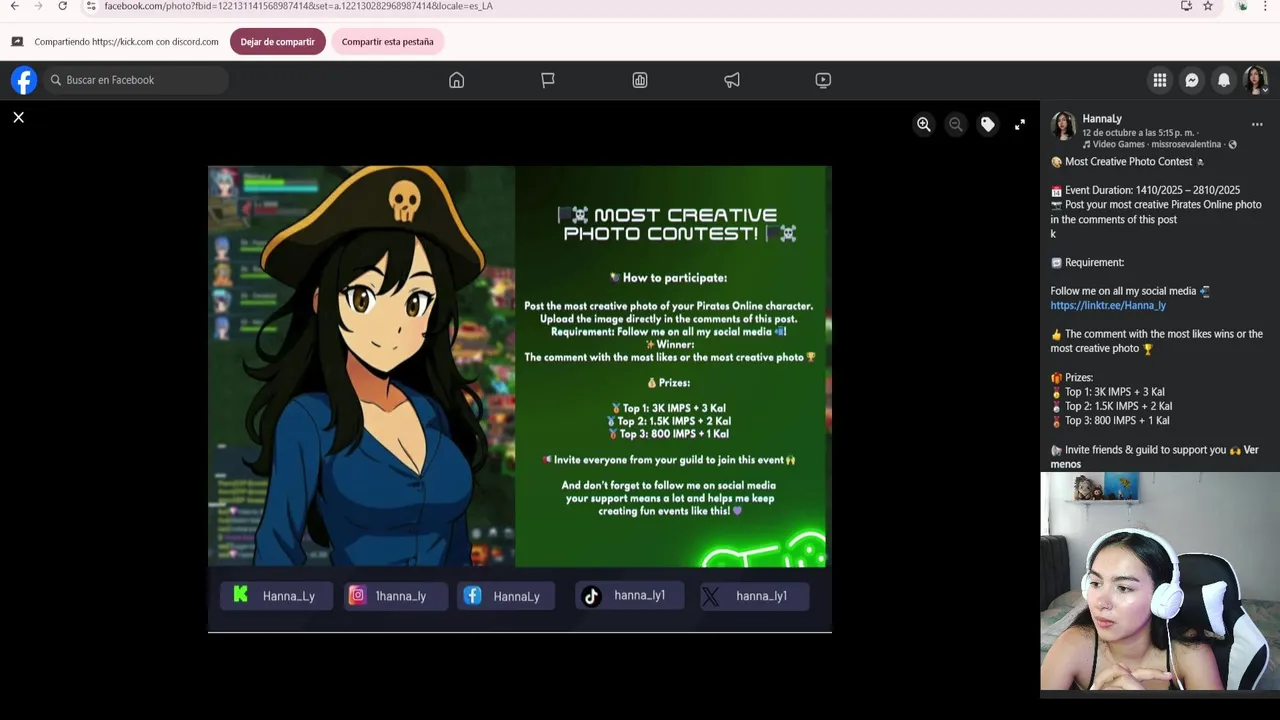This screenshot has width=1280, height=720.
Task: Click the screen-sharing indicator icon
Action: pos(17,42)
